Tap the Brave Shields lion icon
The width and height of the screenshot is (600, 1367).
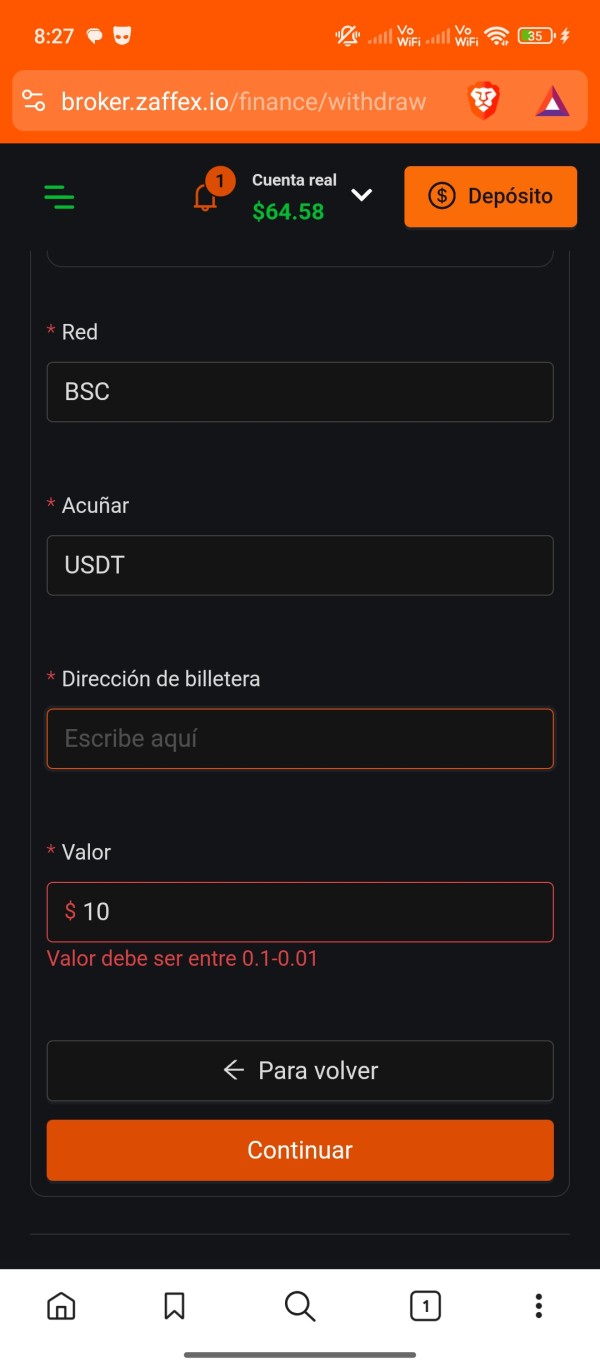[x=484, y=101]
